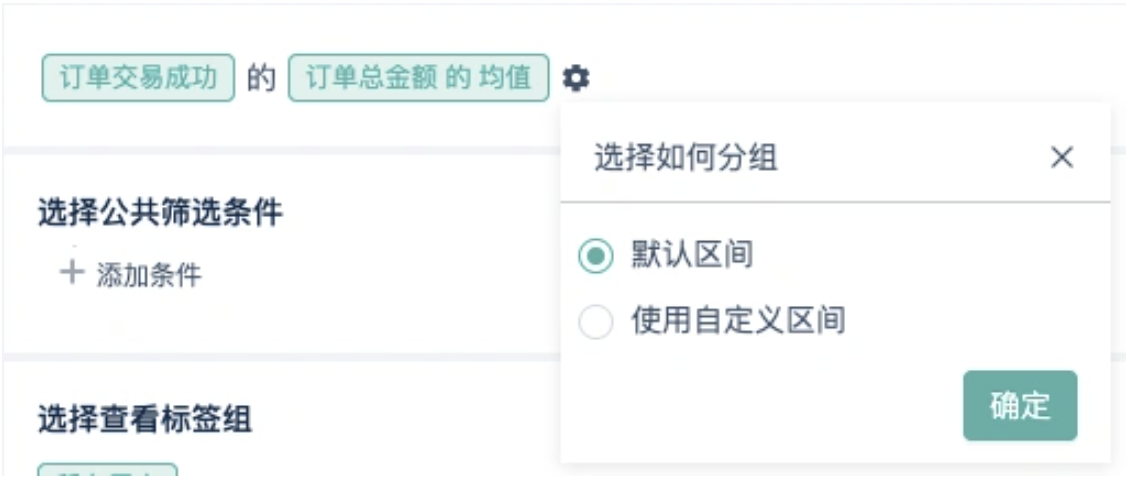This screenshot has width=1130, height=480.
Task: Select the 默认区间 radio button
Action: 595,256
